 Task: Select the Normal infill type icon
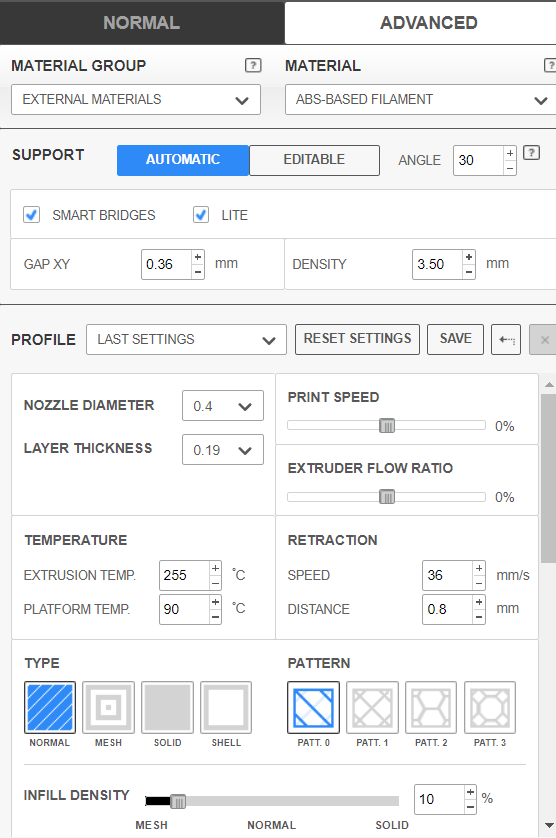(x=50, y=707)
